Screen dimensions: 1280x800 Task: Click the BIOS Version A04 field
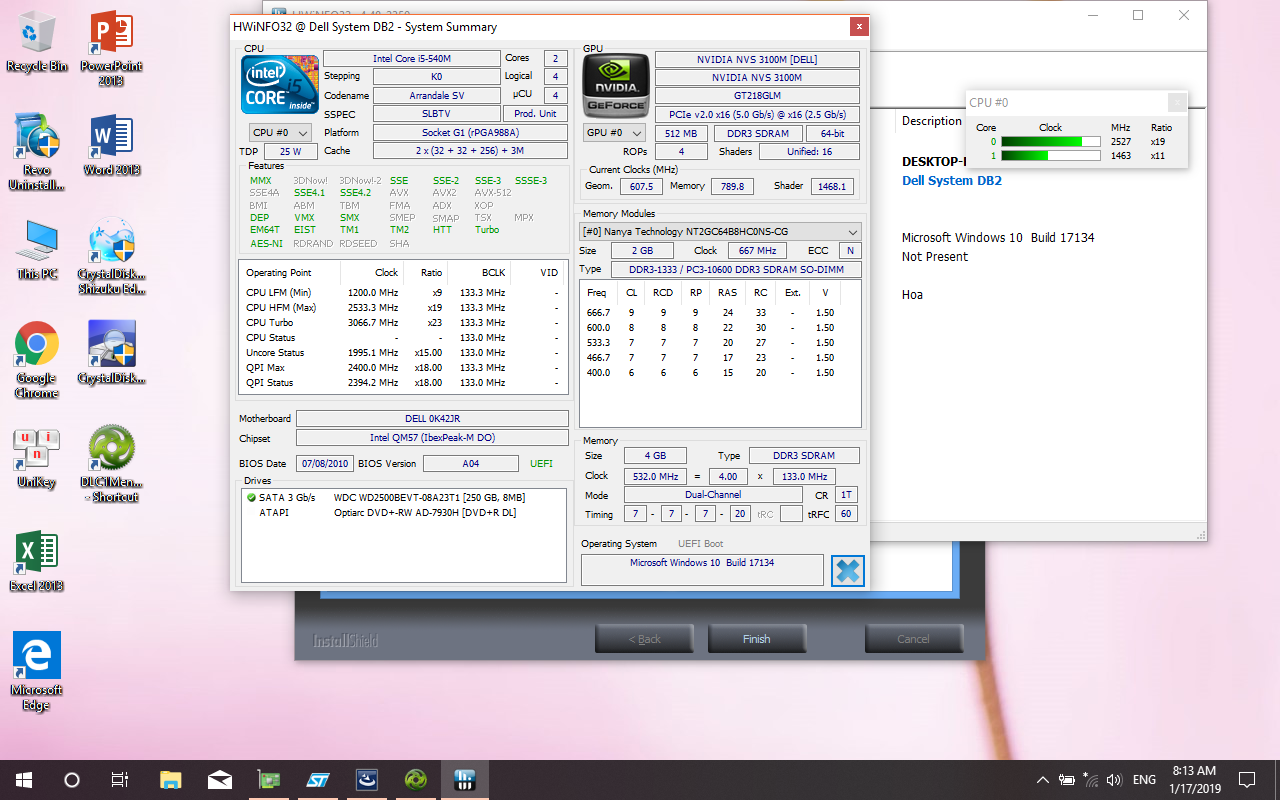click(x=470, y=463)
